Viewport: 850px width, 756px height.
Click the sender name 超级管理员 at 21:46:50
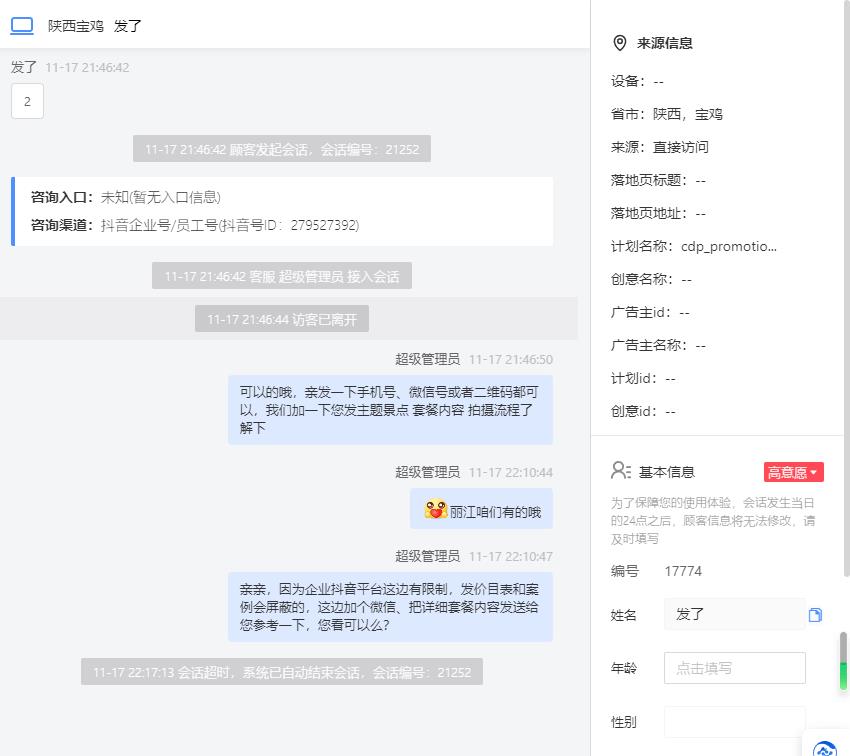(427, 359)
